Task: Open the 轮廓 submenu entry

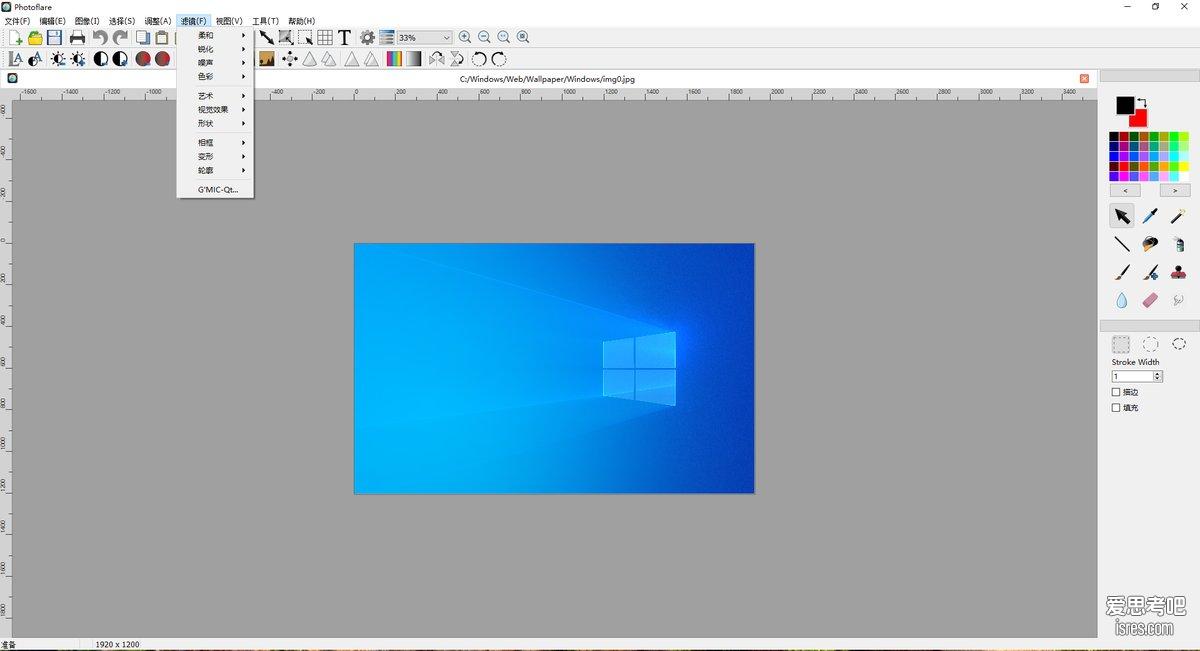Action: click(215, 170)
